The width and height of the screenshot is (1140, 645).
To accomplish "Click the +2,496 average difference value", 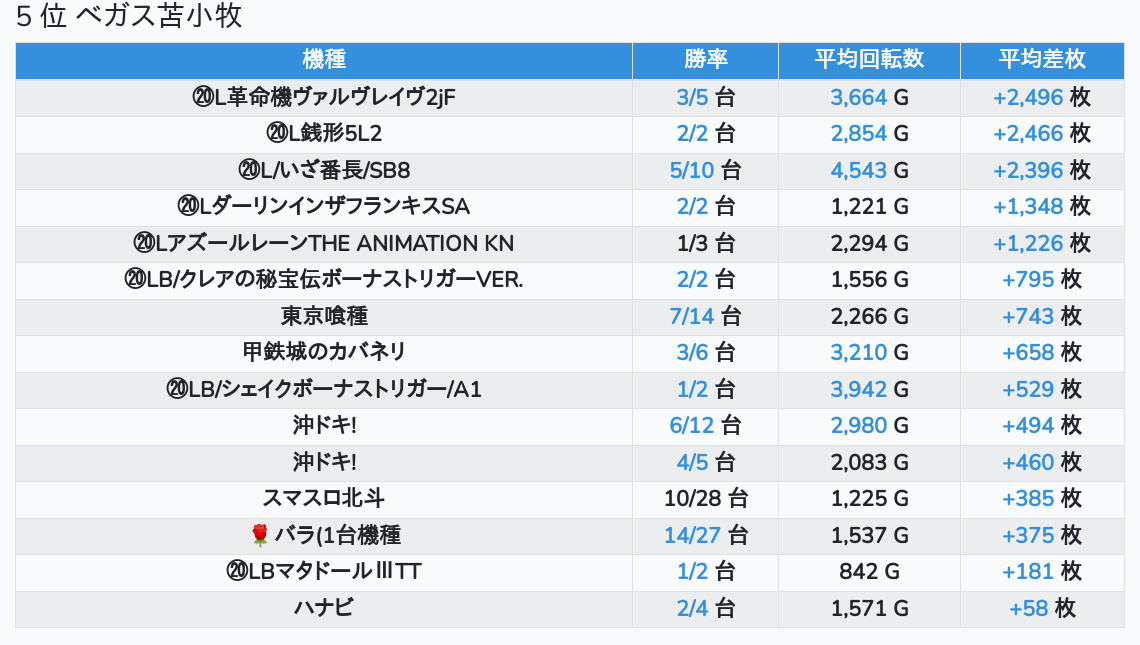I will (x=1027, y=98).
